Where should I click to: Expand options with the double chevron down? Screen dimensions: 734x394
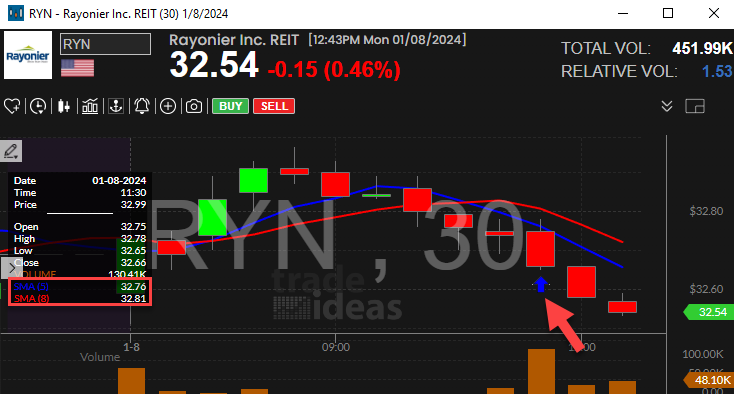point(667,106)
